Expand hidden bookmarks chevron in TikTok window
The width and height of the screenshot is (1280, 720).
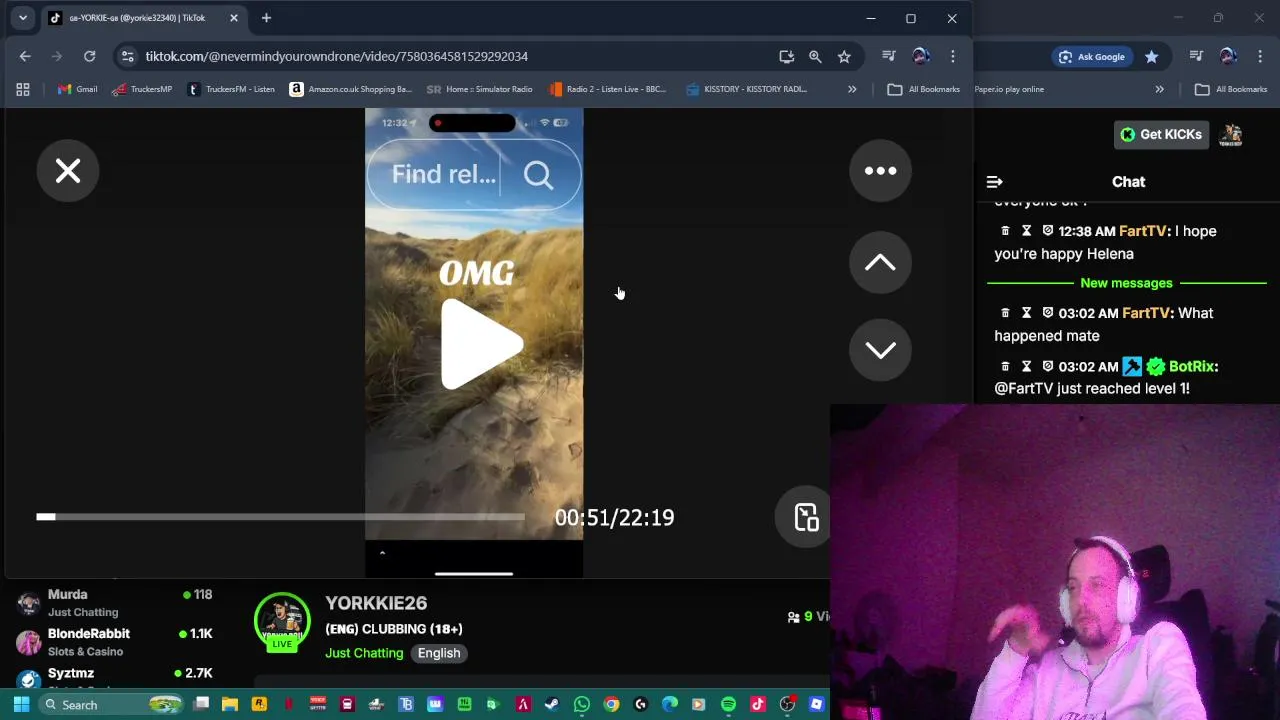[x=852, y=89]
